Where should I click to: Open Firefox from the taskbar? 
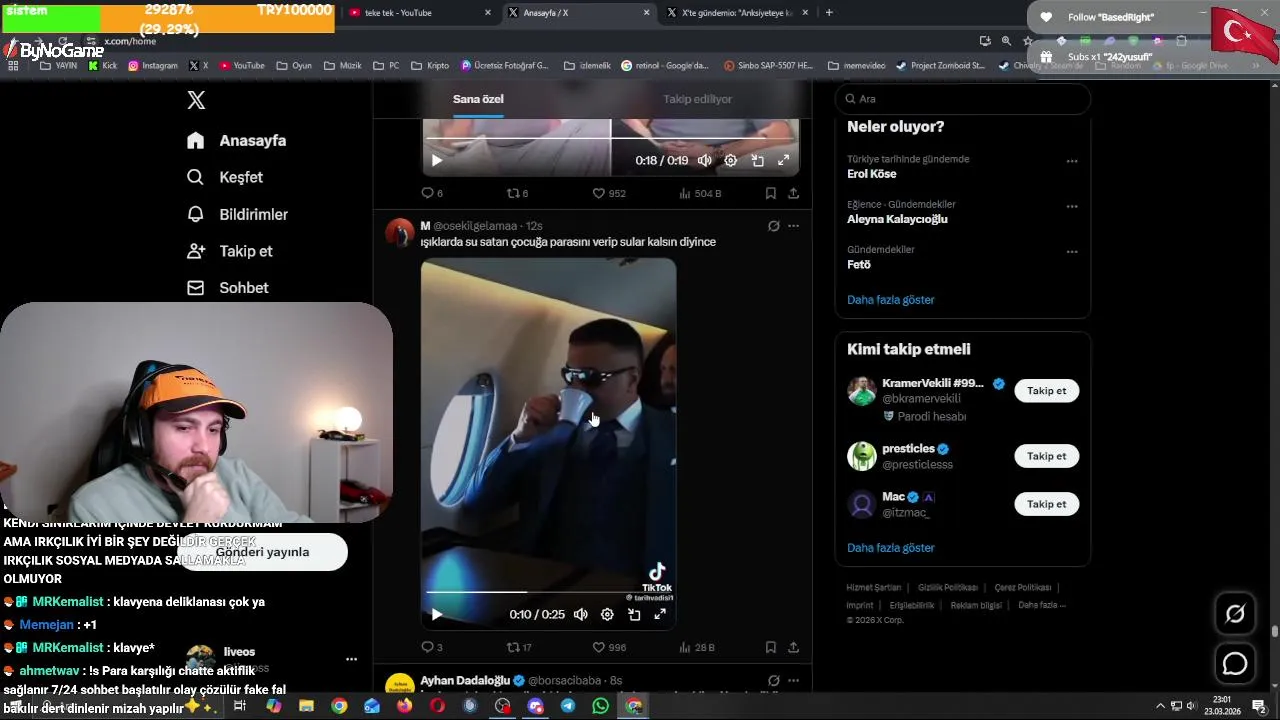click(404, 706)
